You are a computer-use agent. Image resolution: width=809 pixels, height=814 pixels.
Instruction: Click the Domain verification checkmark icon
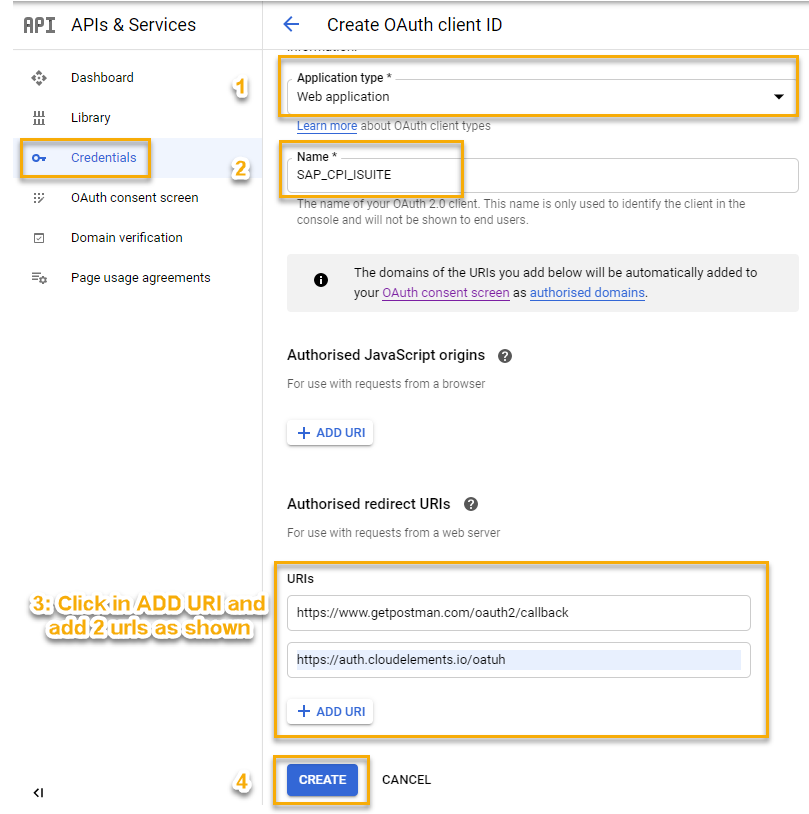[39, 238]
